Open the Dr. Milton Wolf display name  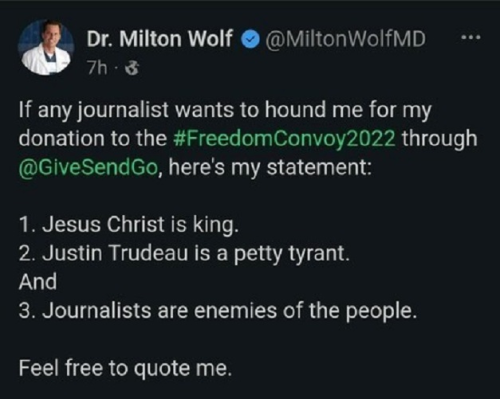pyautogui.click(x=159, y=39)
